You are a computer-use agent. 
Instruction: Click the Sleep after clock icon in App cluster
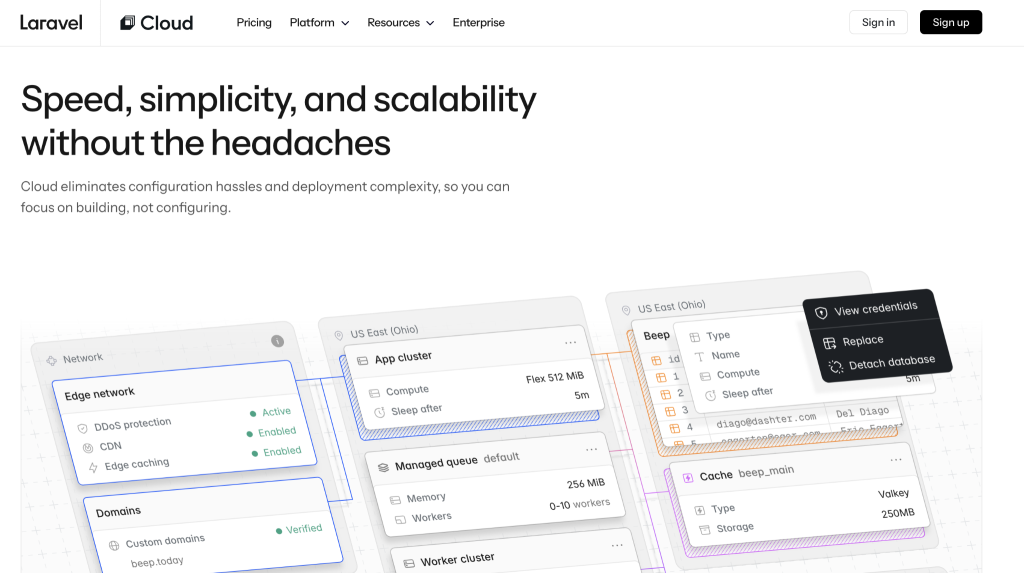pyautogui.click(x=379, y=412)
